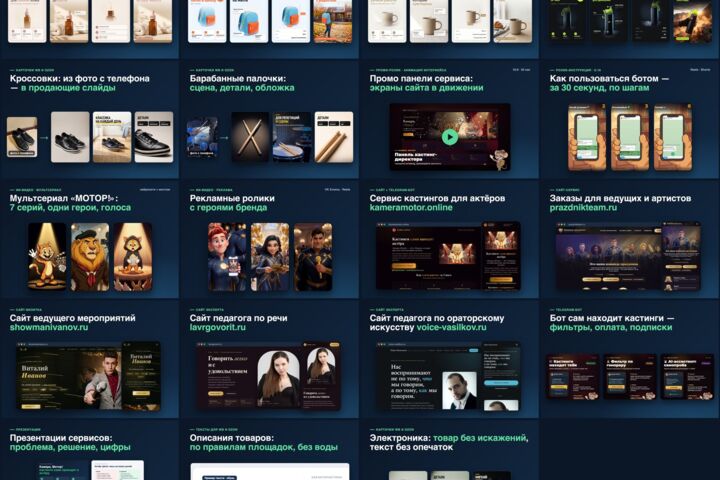Open the drumsticks detail slide on beige

pyautogui.click(x=334, y=137)
